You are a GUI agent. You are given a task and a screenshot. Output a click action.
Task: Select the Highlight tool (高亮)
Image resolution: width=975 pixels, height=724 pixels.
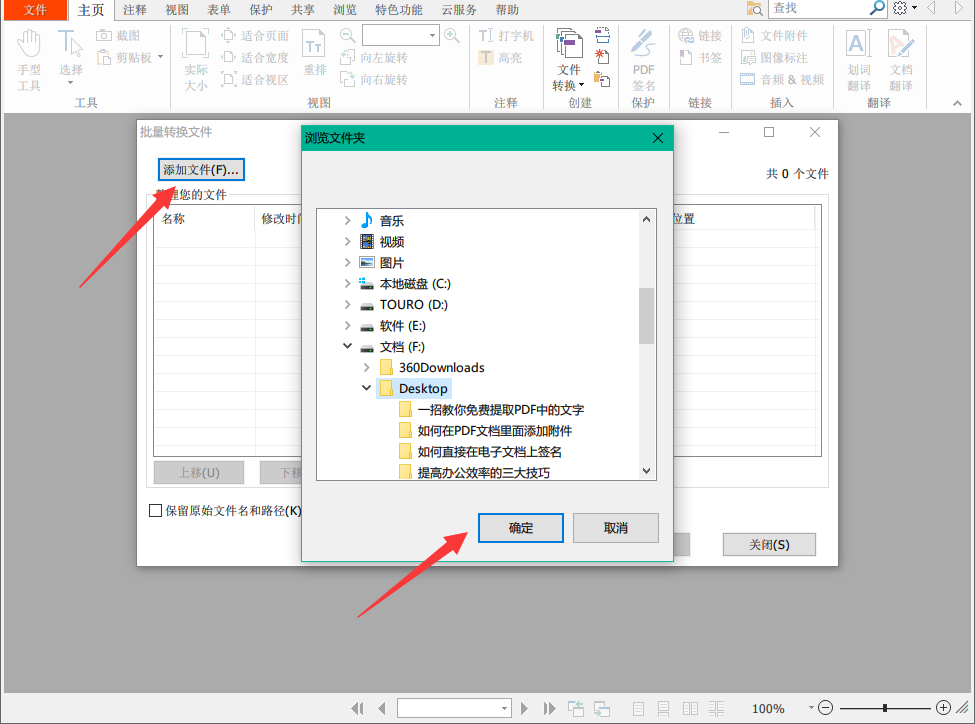pyautogui.click(x=504, y=57)
